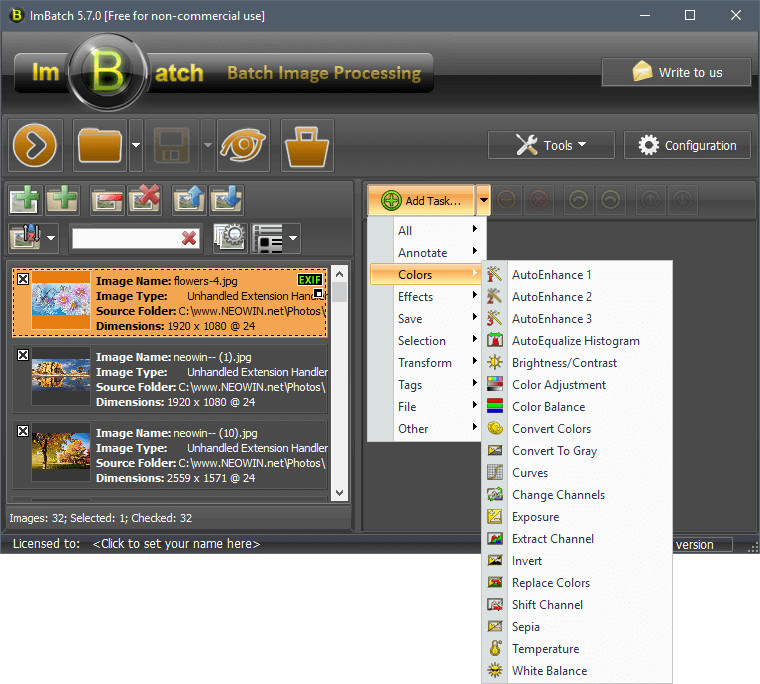
Task: Choose Exposure from the Colors submenu
Action: [x=578, y=516]
